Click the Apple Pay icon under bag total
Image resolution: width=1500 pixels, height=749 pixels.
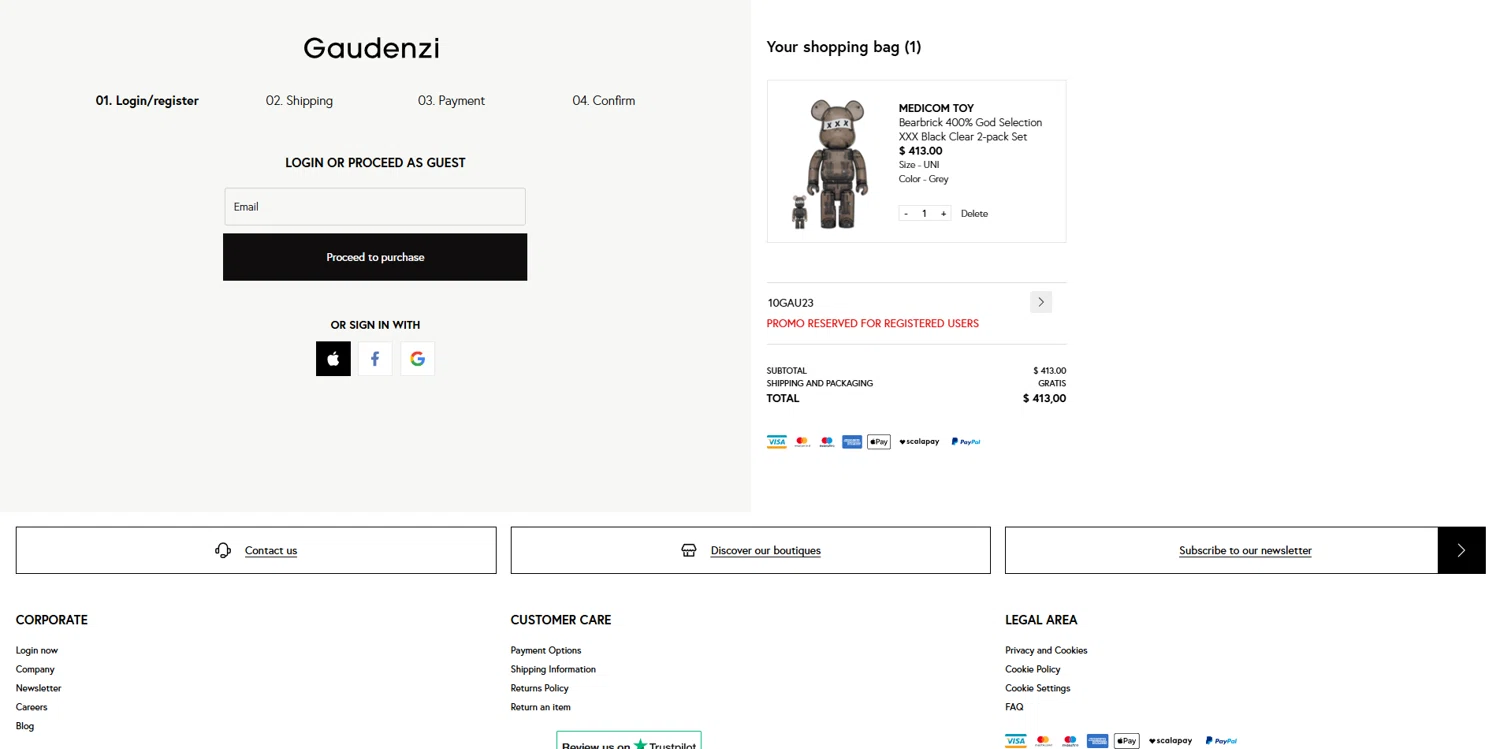(879, 441)
